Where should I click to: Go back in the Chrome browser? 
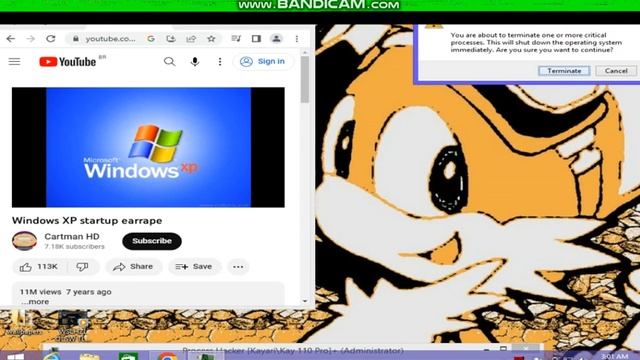pyautogui.click(x=11, y=39)
